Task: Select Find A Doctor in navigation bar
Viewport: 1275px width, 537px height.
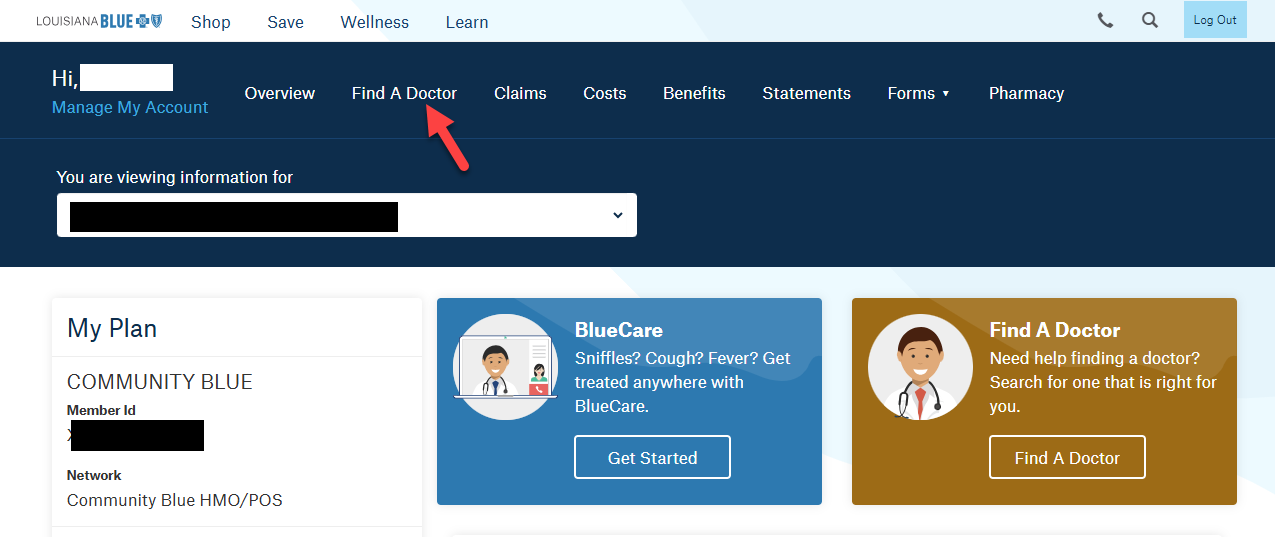Action: point(404,93)
